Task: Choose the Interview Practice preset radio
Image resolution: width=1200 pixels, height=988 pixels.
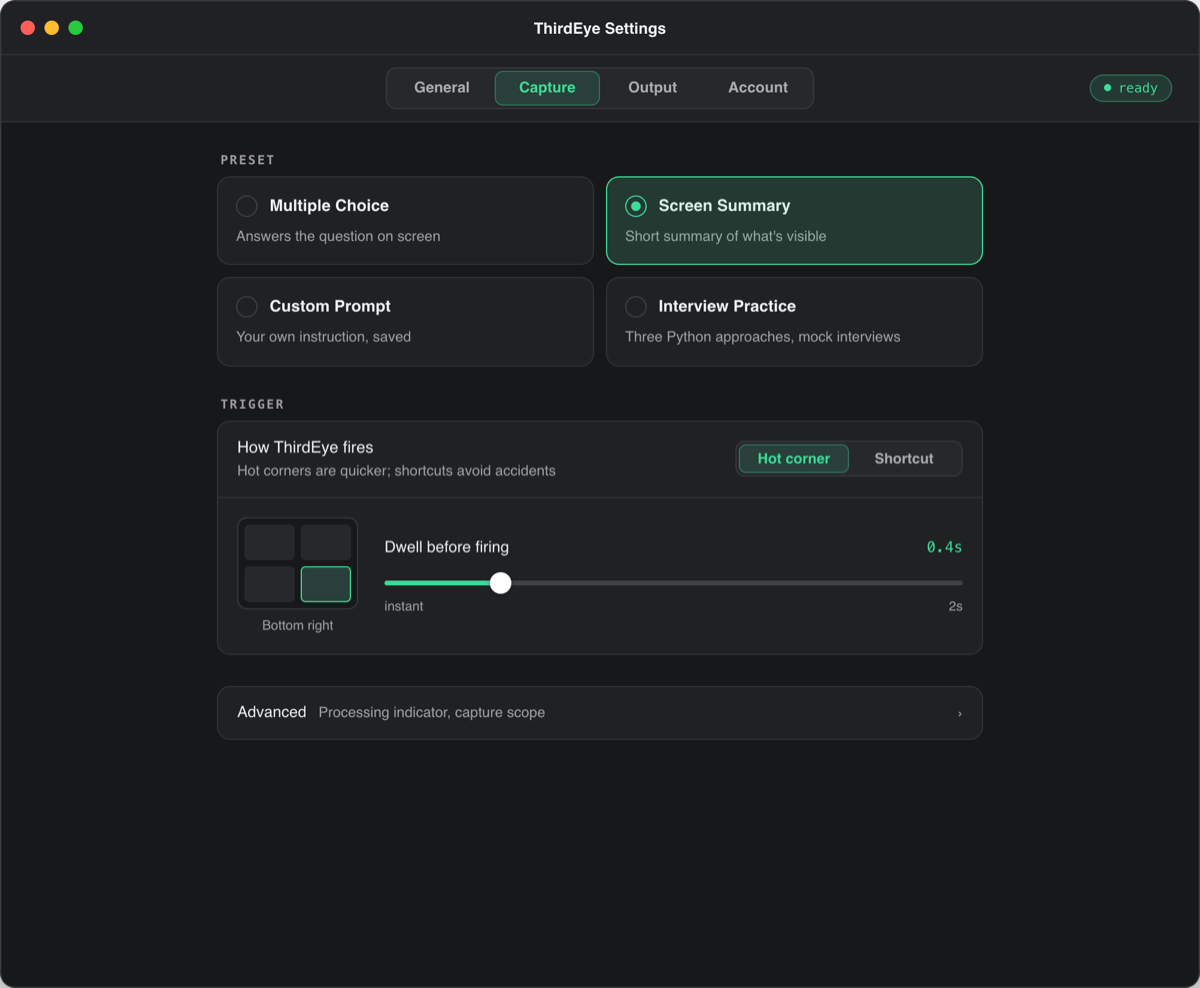Action: (x=636, y=306)
